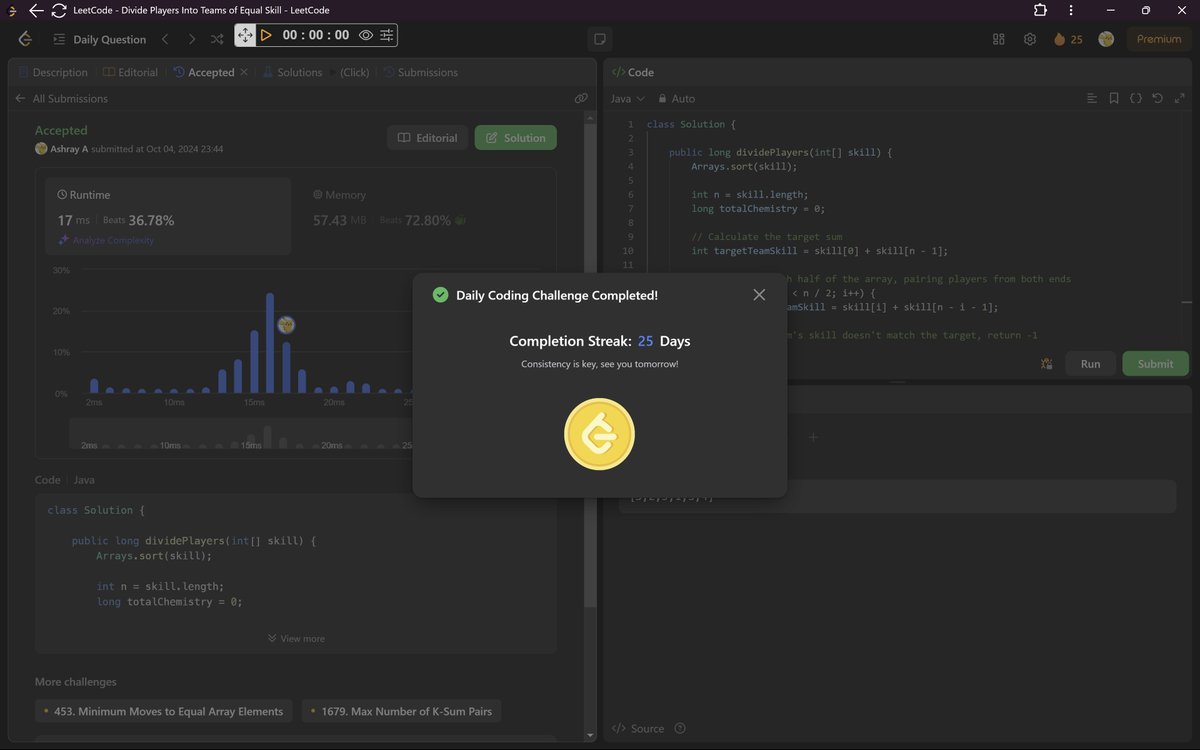
Task: Click the avatar marker on runtime chart
Action: [x=286, y=324]
